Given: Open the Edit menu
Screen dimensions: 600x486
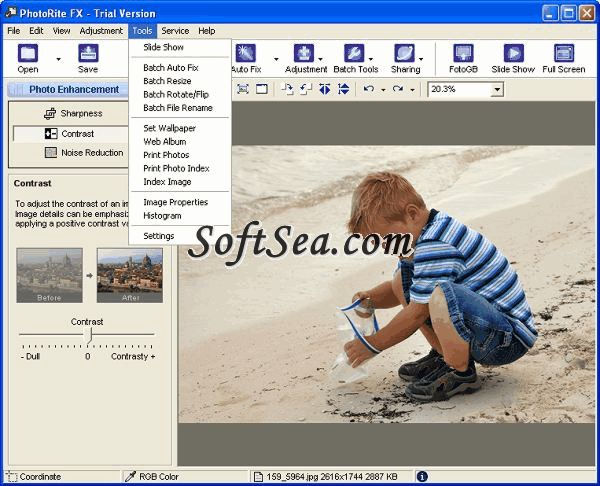Looking at the screenshot, I should click(36, 31).
